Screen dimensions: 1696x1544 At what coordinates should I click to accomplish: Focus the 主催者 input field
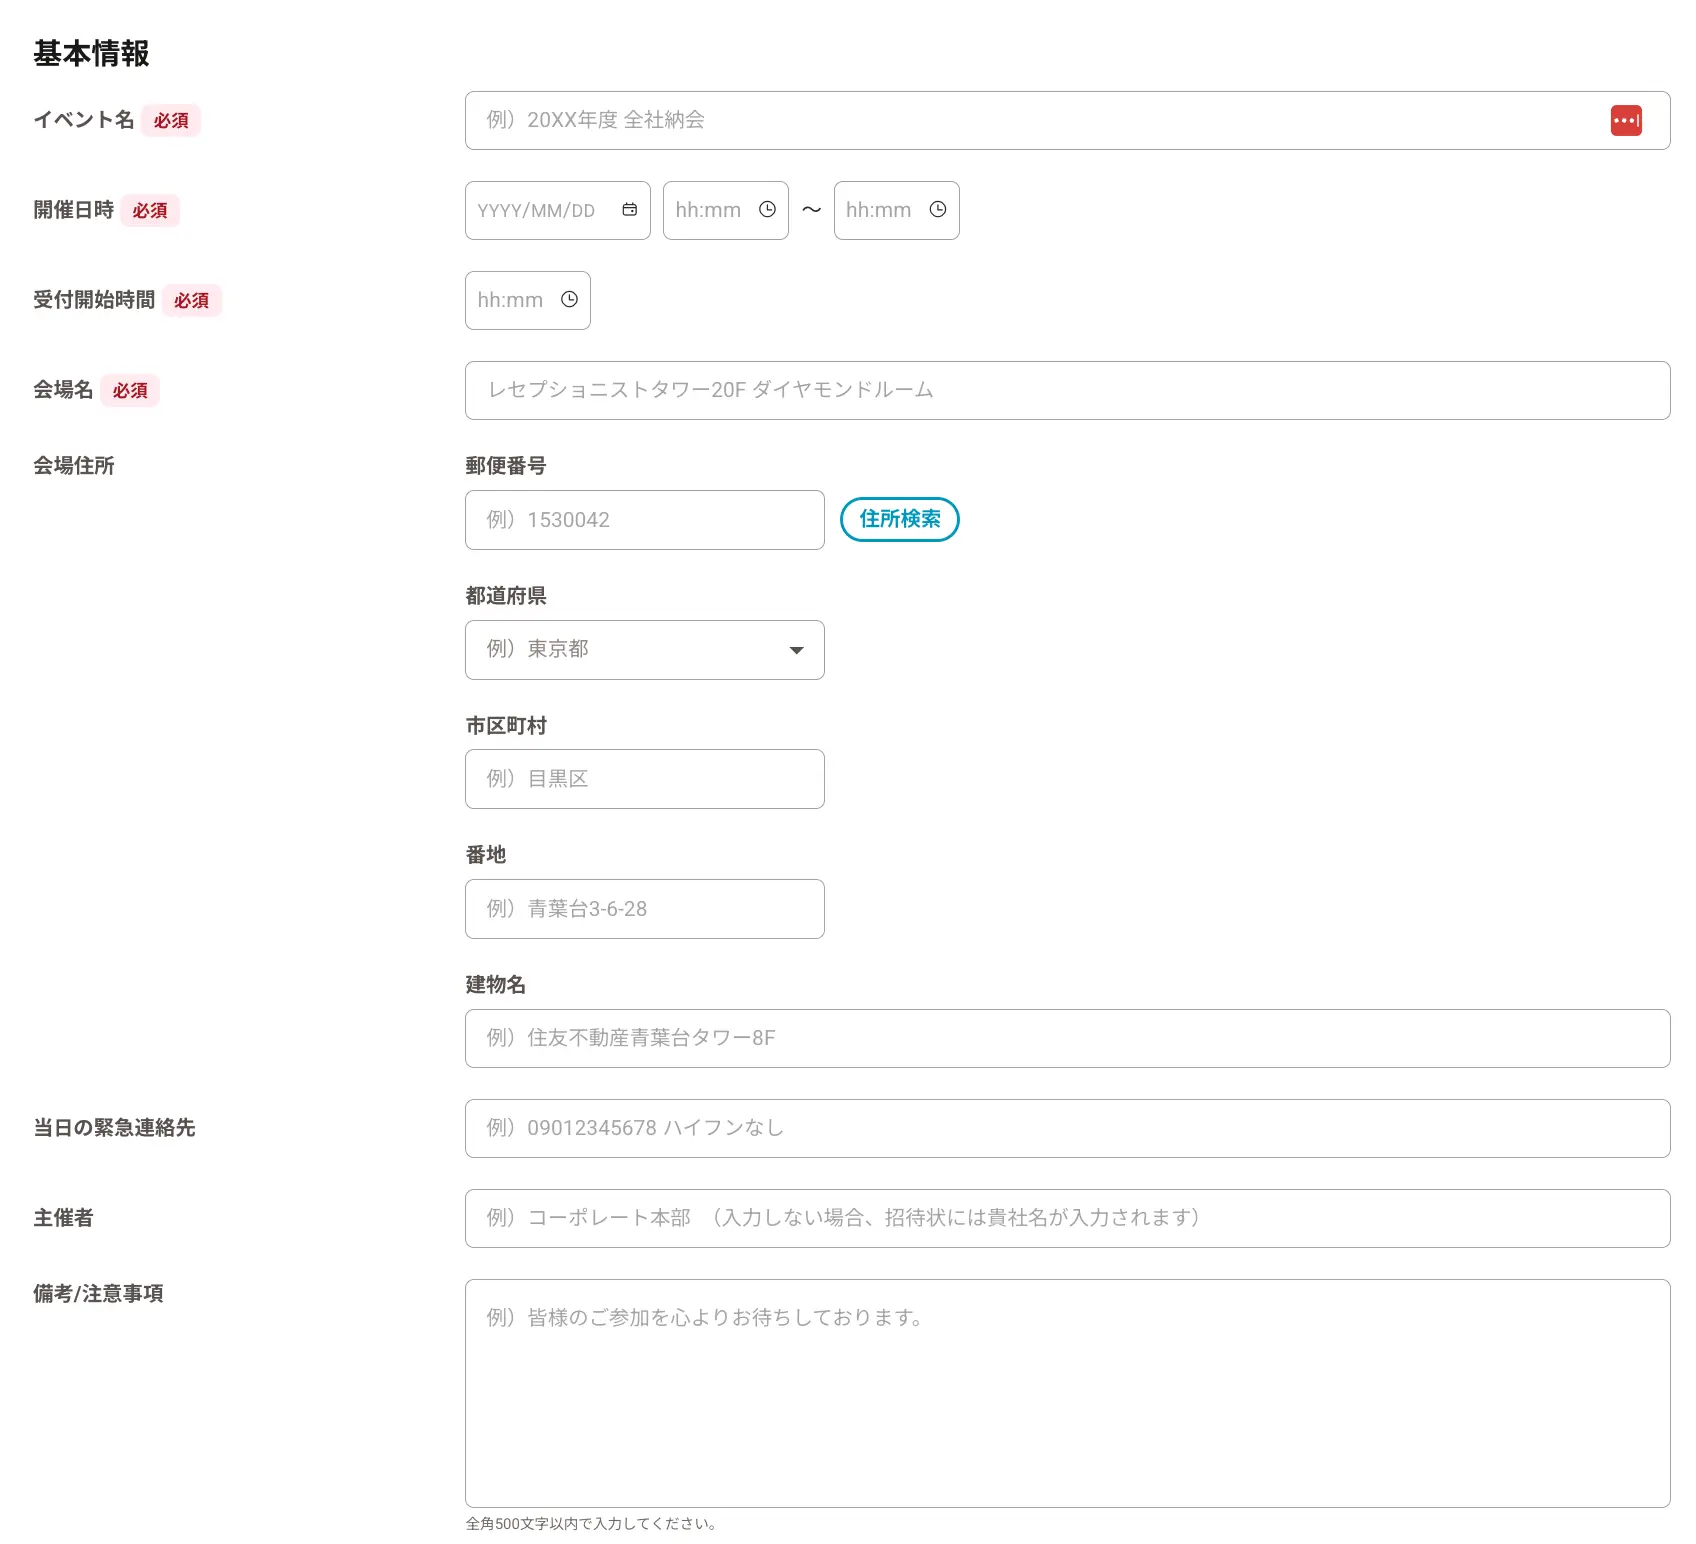(1068, 1218)
